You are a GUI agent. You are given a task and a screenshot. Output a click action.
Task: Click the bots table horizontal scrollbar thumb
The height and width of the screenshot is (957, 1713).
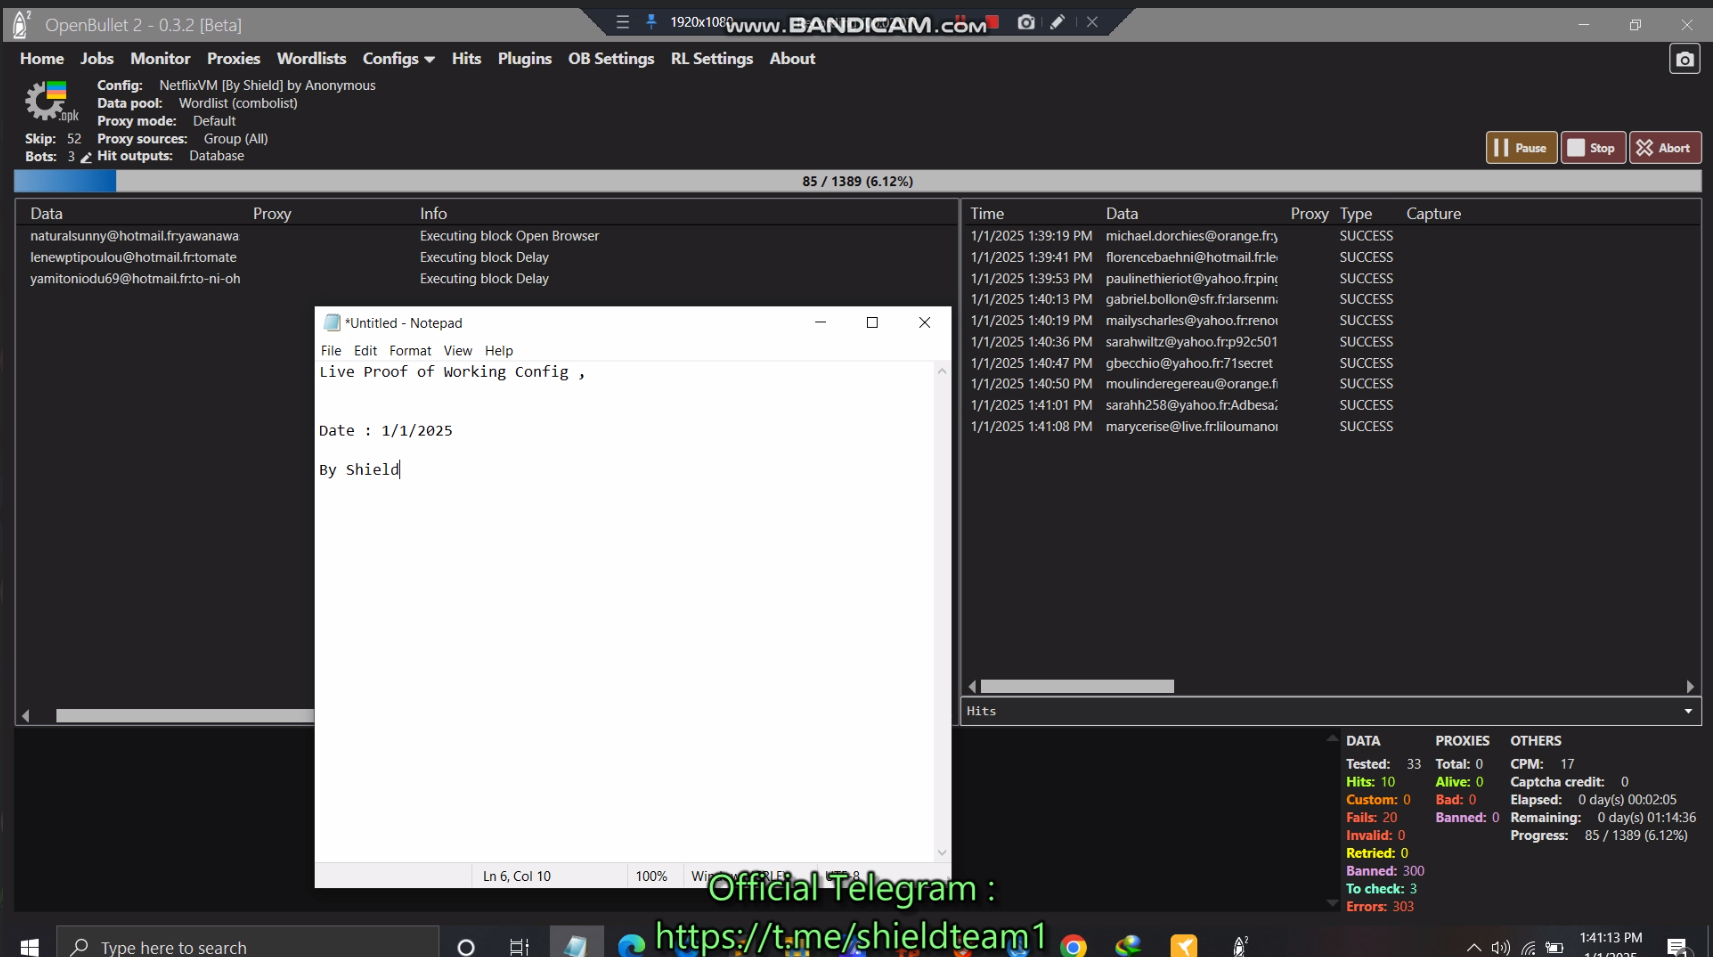(x=185, y=716)
